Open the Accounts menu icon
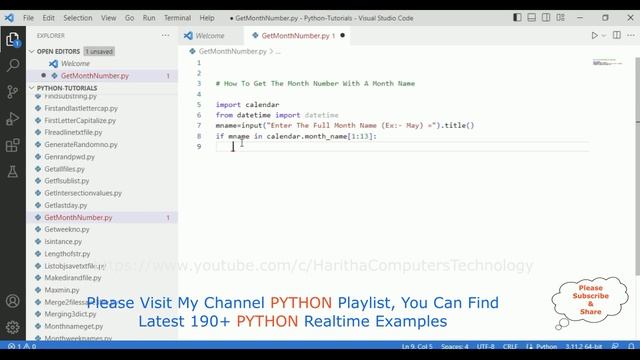Screen dimensions: 640x360 click(x=13, y=301)
